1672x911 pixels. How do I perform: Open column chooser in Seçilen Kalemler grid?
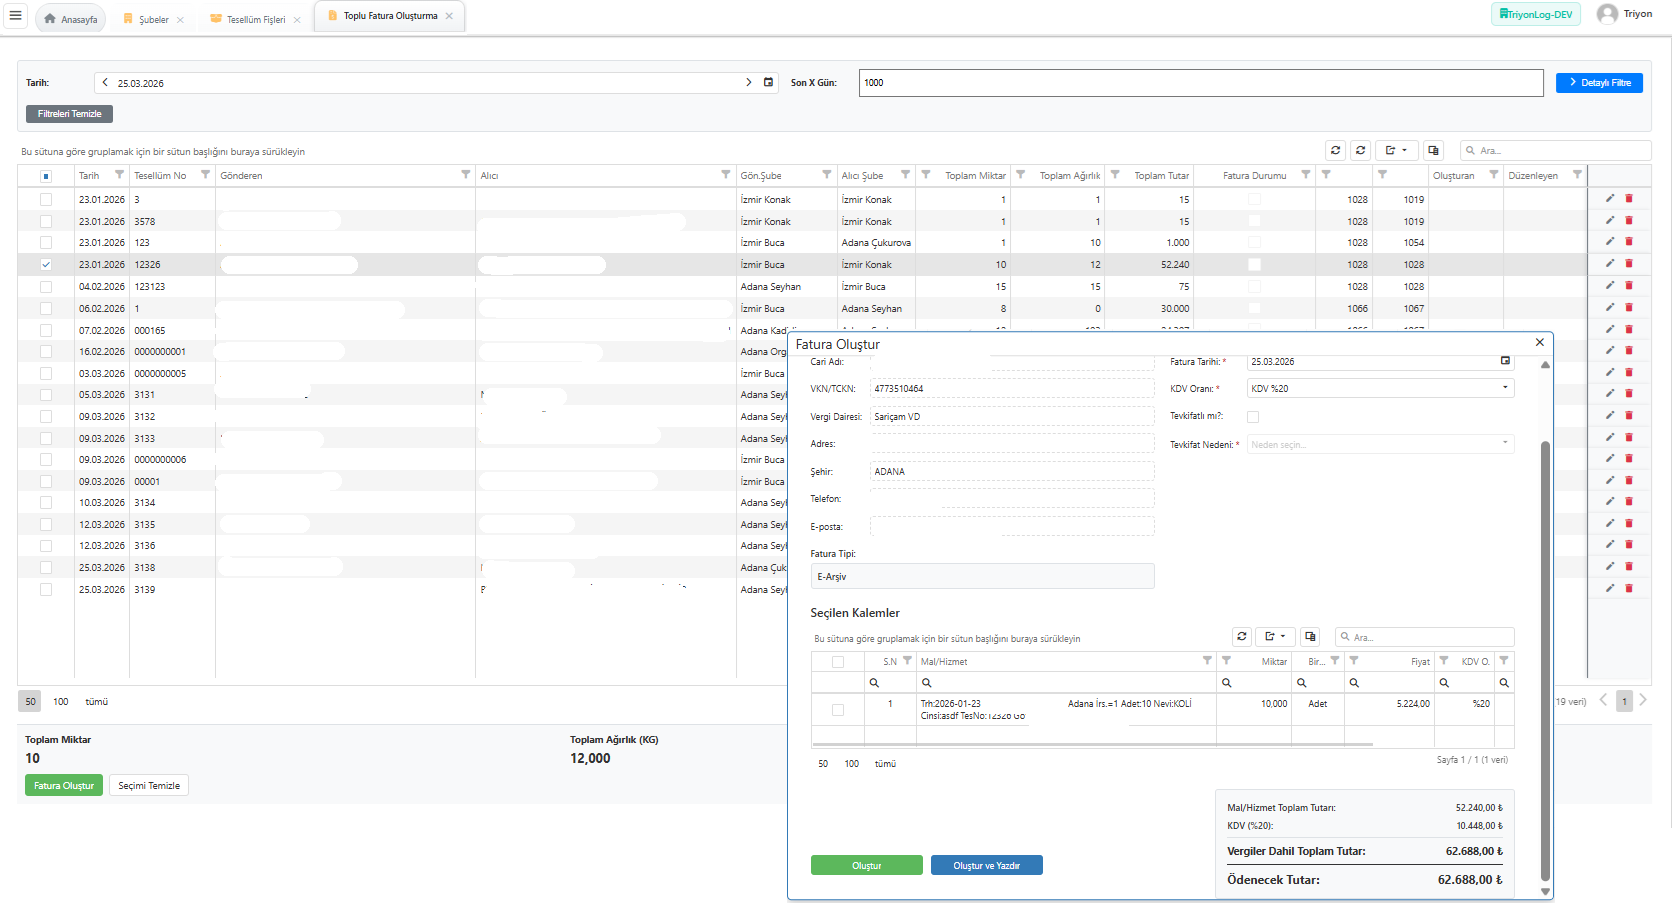tap(1310, 636)
